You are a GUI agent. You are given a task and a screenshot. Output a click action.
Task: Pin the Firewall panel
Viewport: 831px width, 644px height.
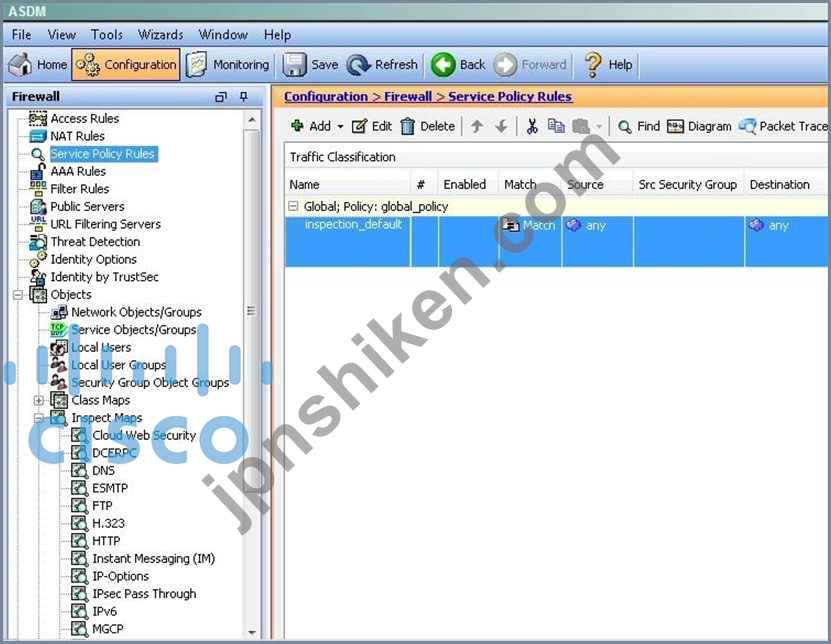click(243, 96)
